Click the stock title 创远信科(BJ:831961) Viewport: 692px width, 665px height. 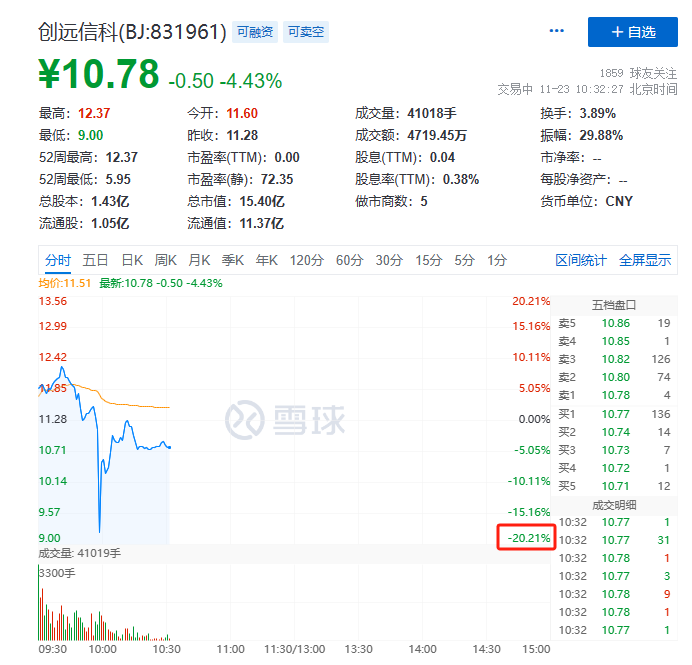tap(132, 32)
